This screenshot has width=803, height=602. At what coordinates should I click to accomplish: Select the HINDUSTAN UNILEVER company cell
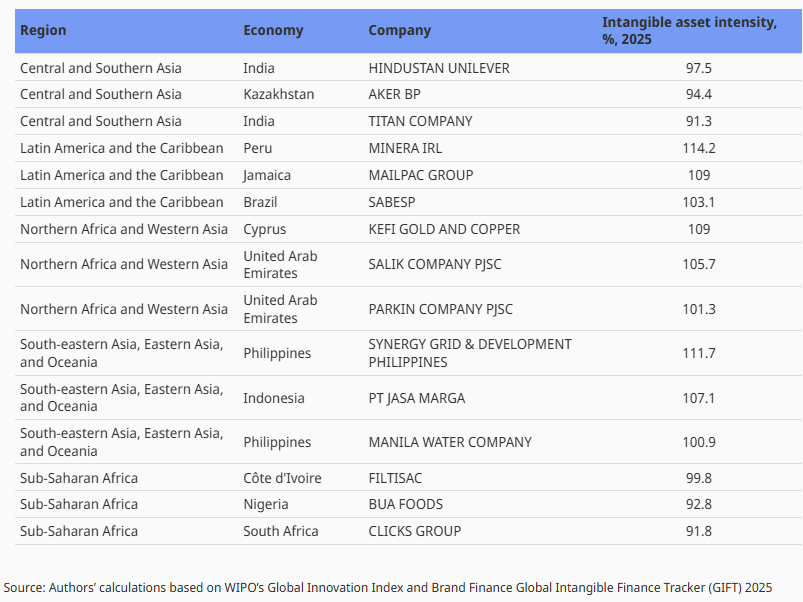pos(439,68)
